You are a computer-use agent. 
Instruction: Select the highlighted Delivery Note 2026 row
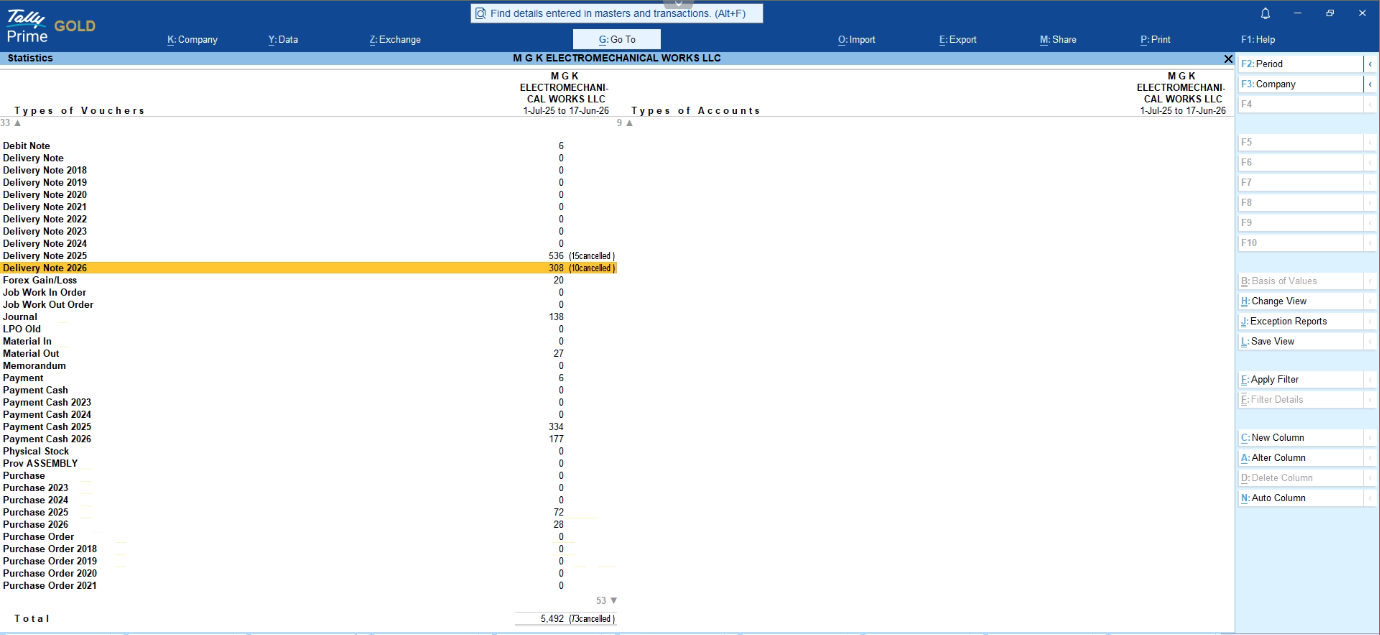[308, 268]
